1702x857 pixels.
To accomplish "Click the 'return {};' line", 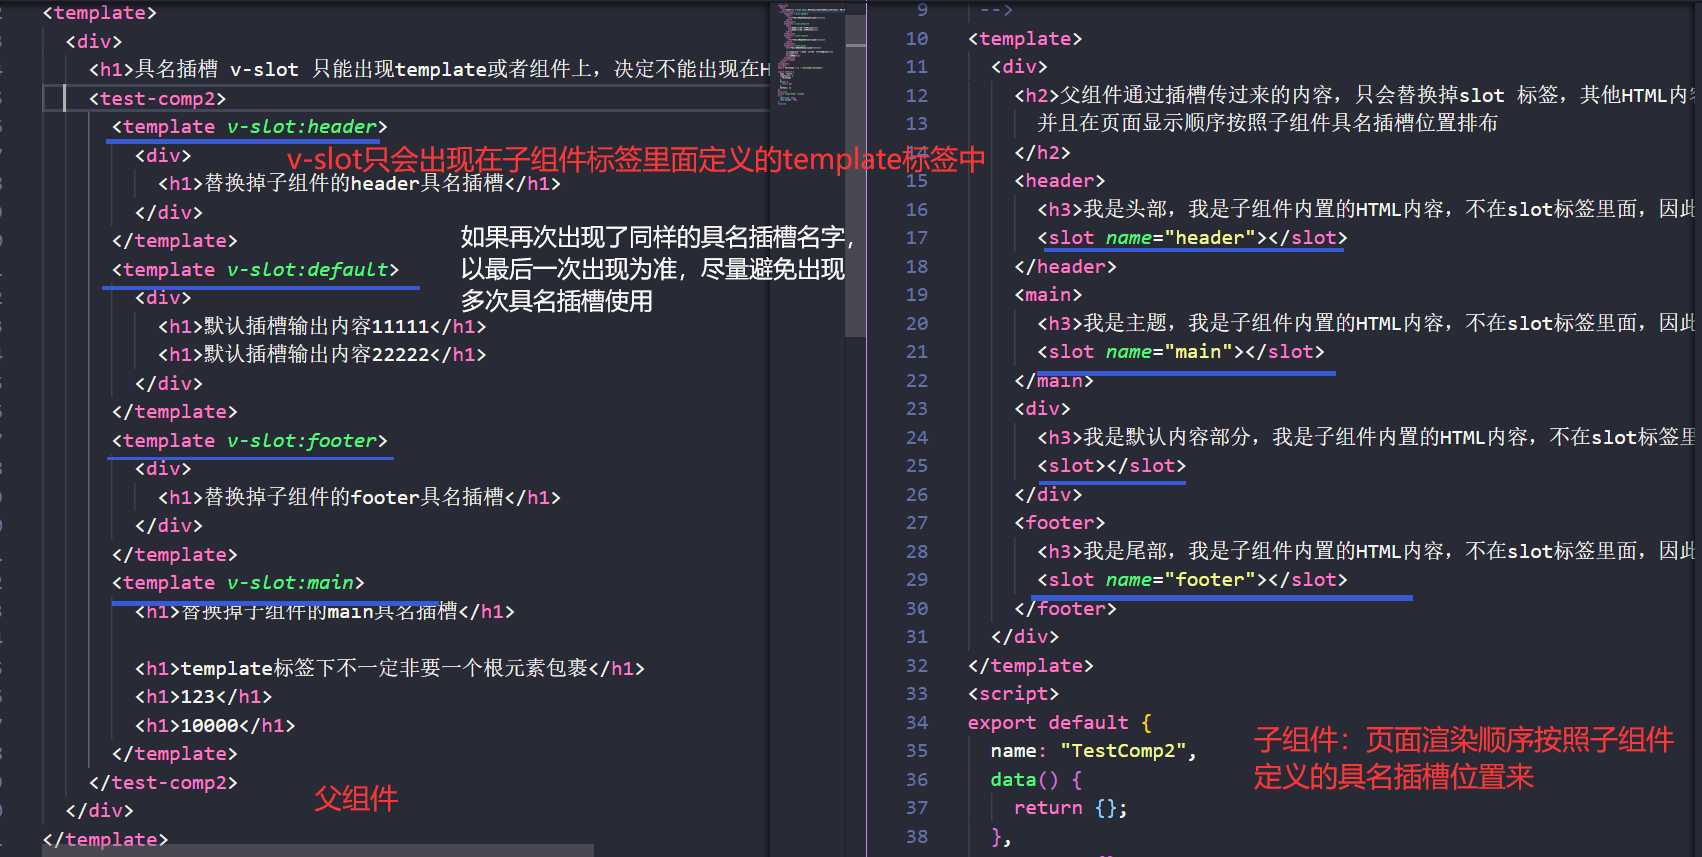I will pyautogui.click(x=1071, y=808).
